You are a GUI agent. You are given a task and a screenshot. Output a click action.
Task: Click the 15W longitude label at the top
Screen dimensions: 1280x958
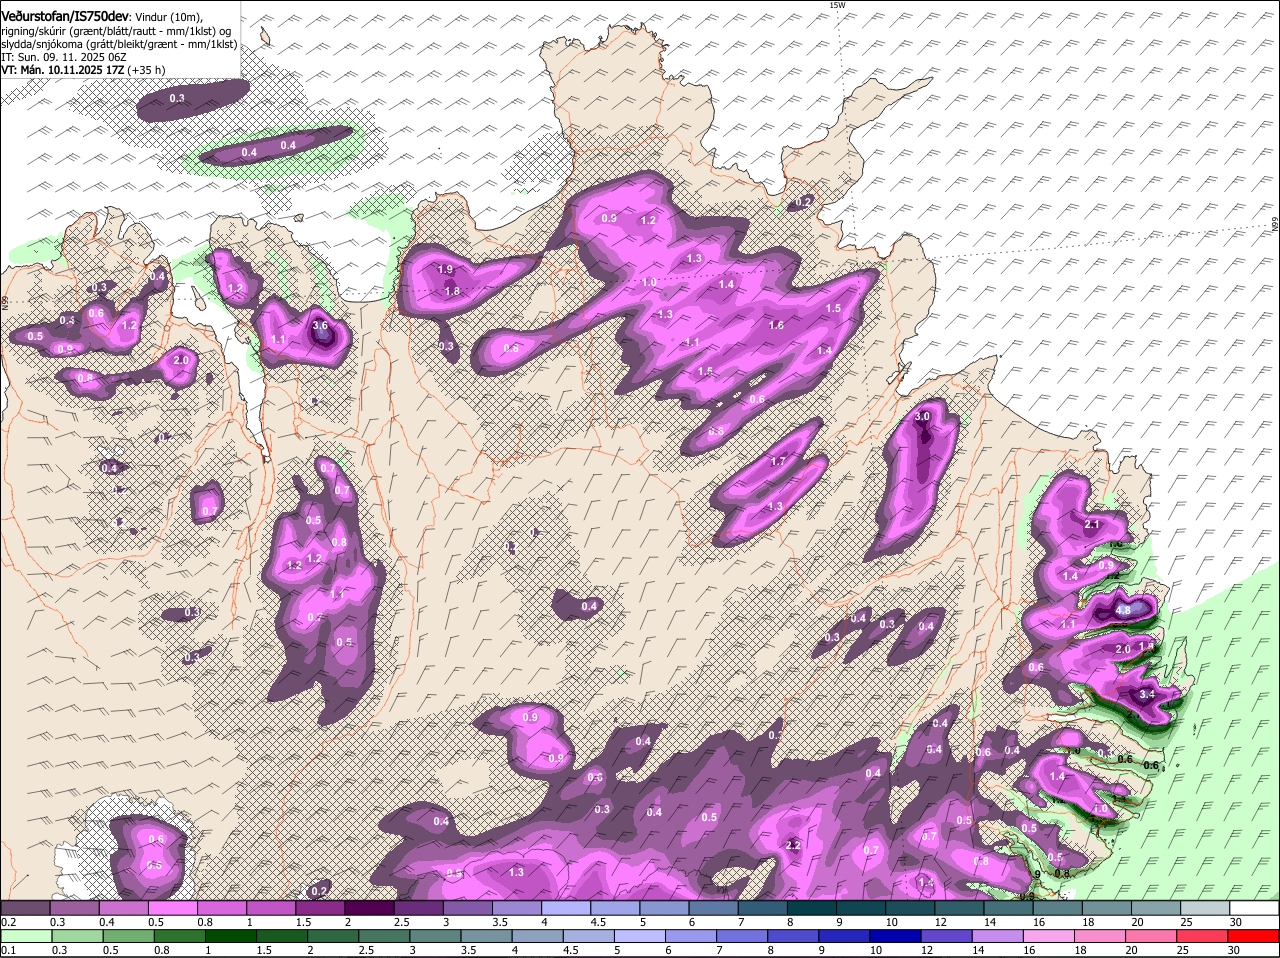pyautogui.click(x=837, y=5)
